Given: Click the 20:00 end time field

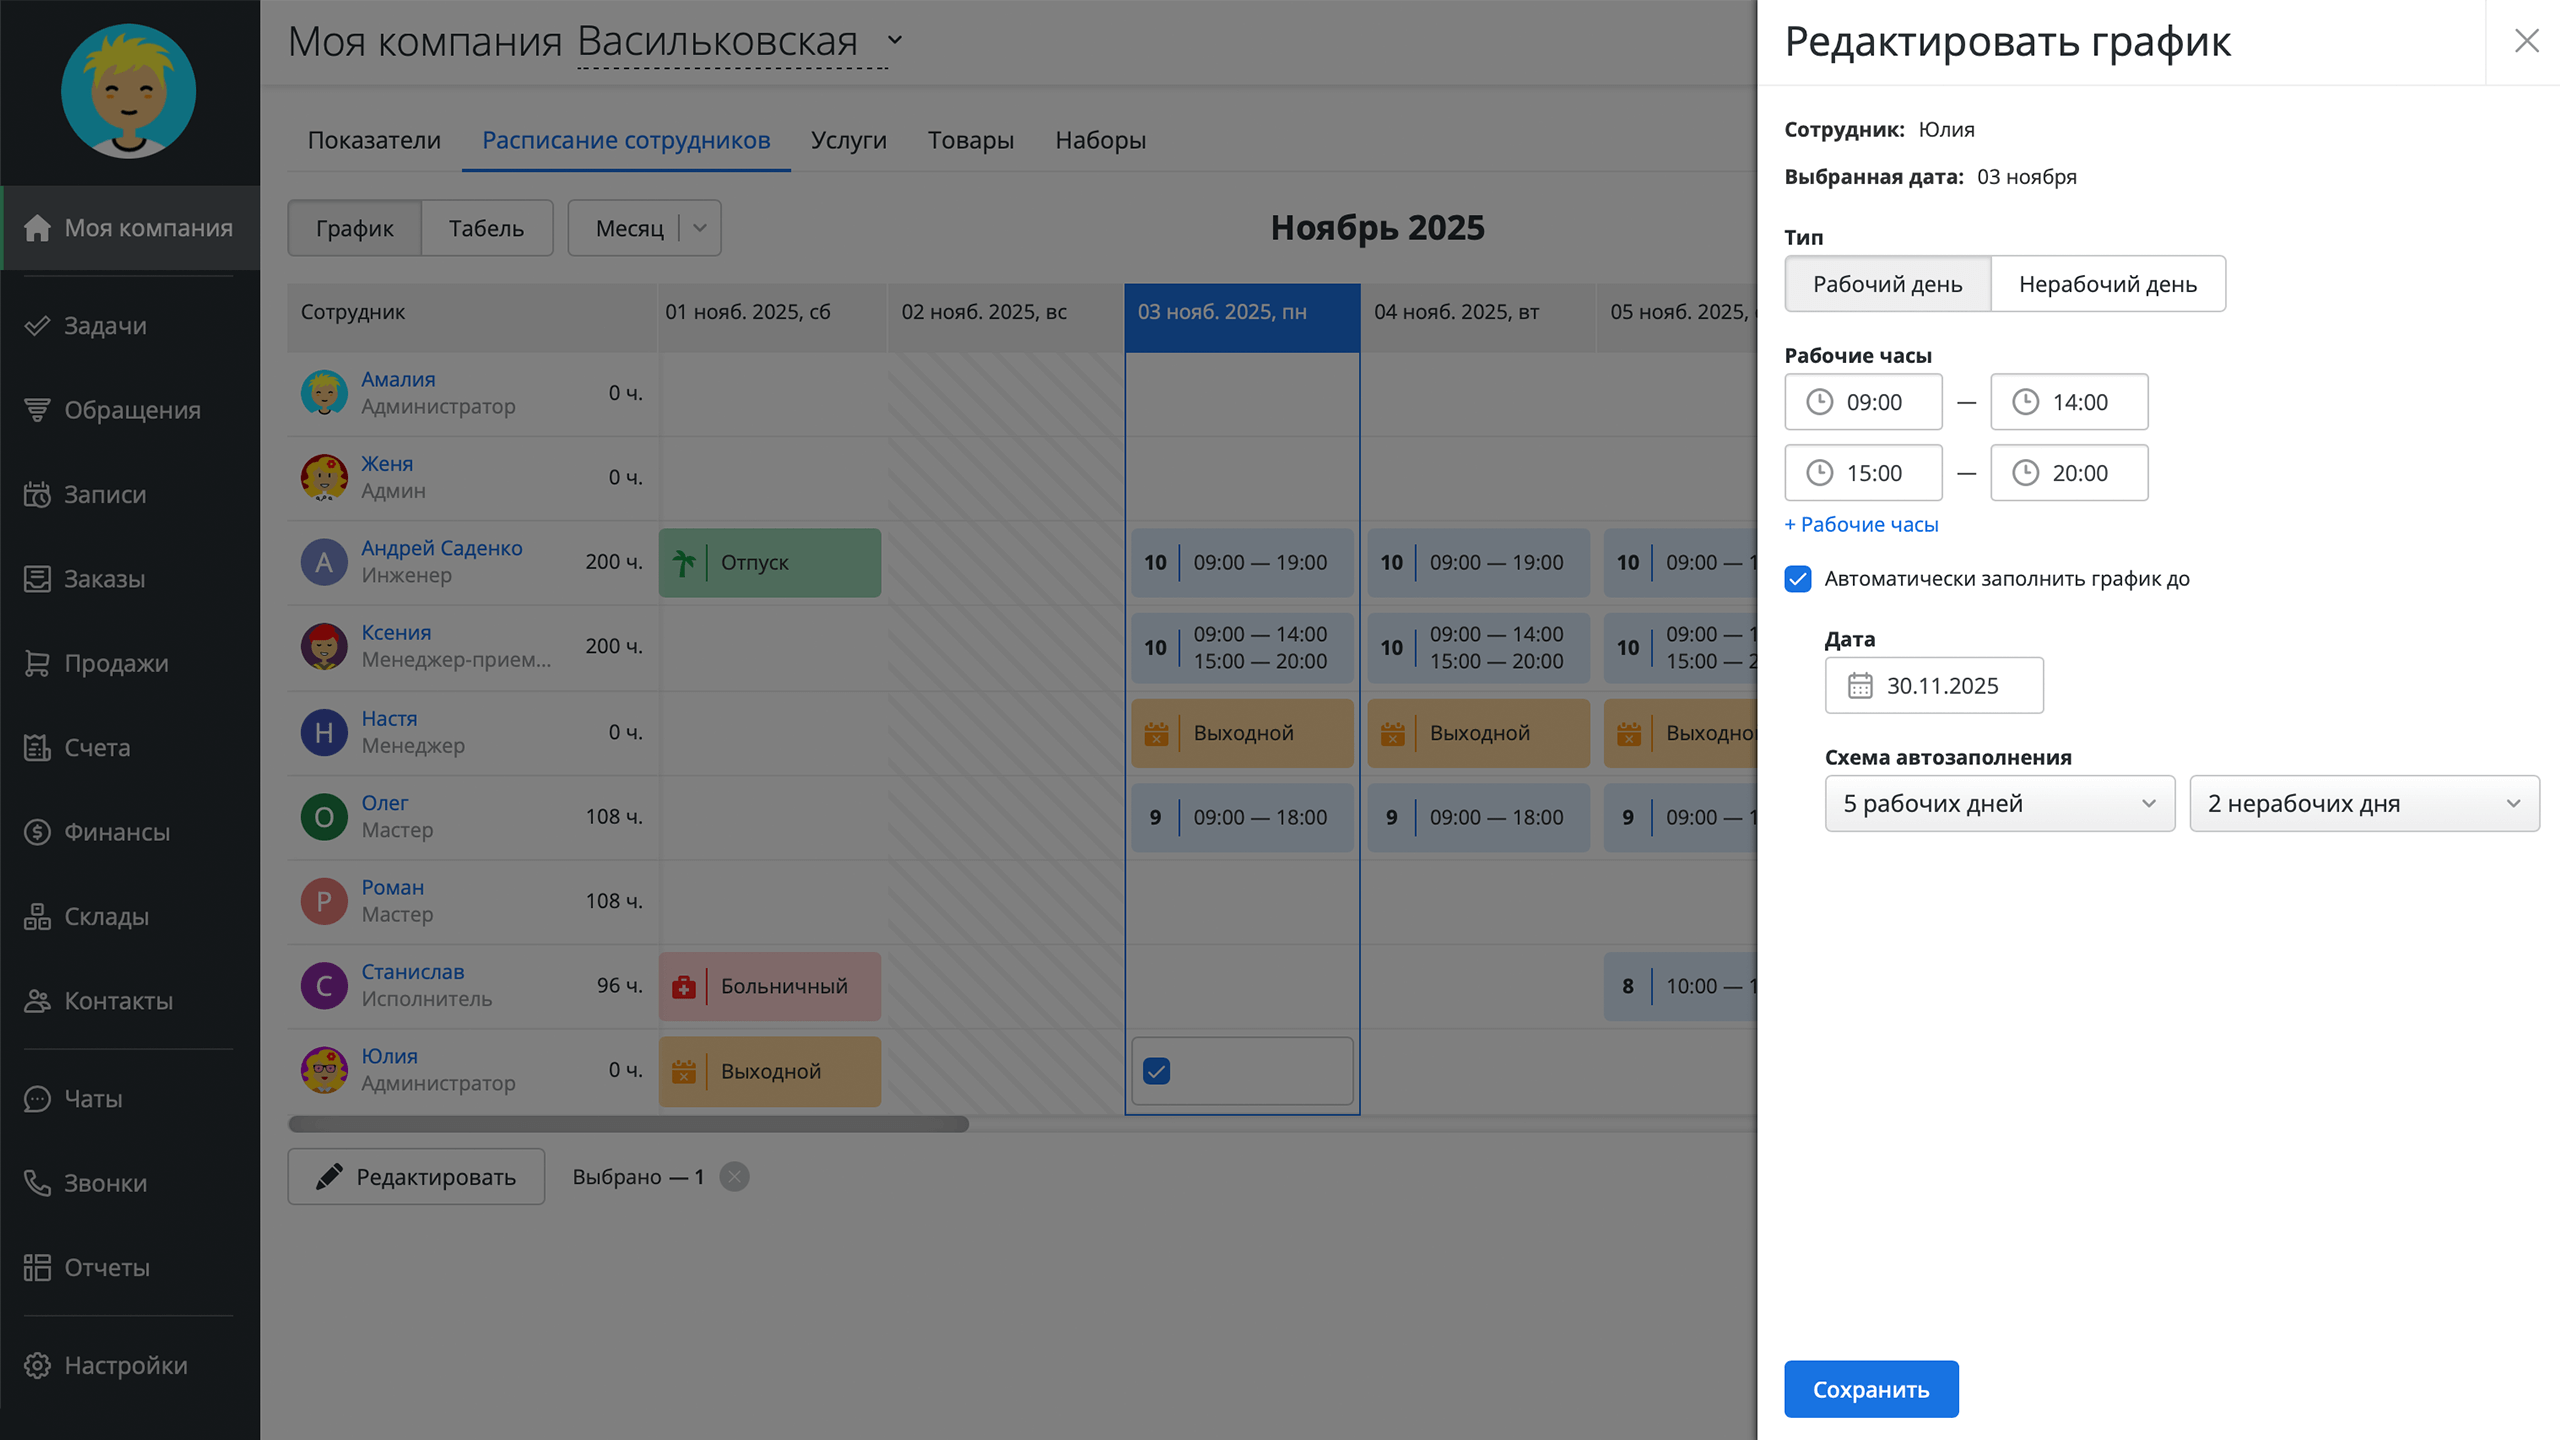Looking at the screenshot, I should 2078,473.
